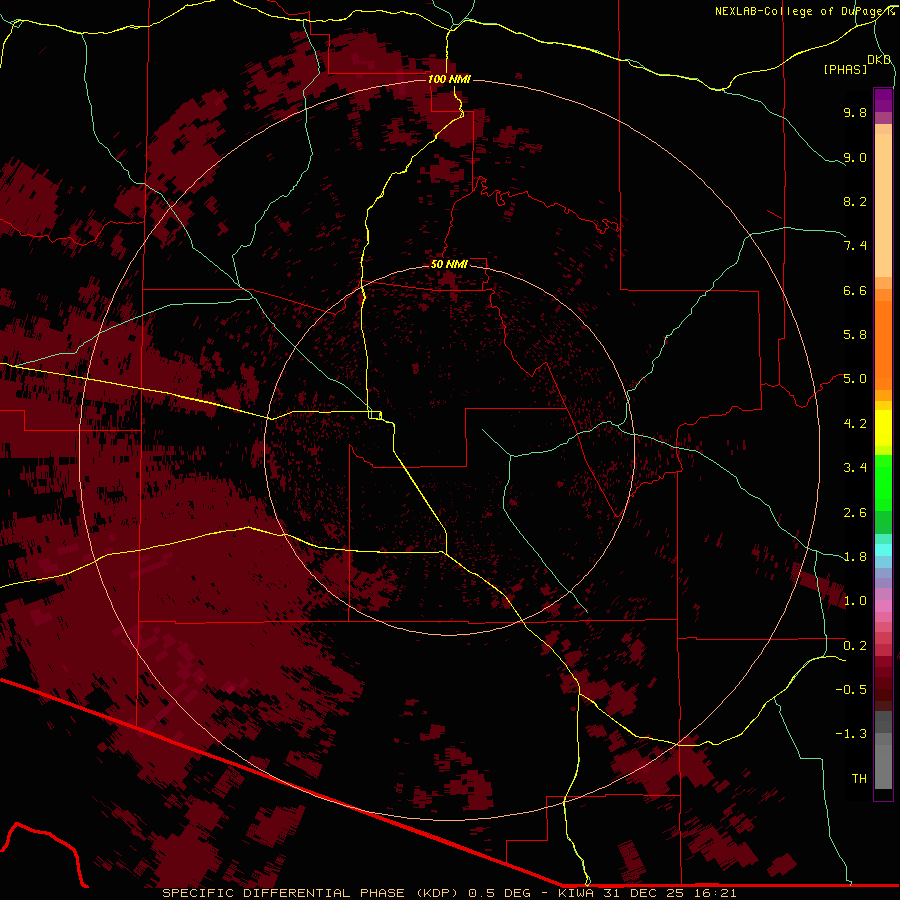
Task: Pick the gray colorbar segment near TH
Action: [x=883, y=769]
